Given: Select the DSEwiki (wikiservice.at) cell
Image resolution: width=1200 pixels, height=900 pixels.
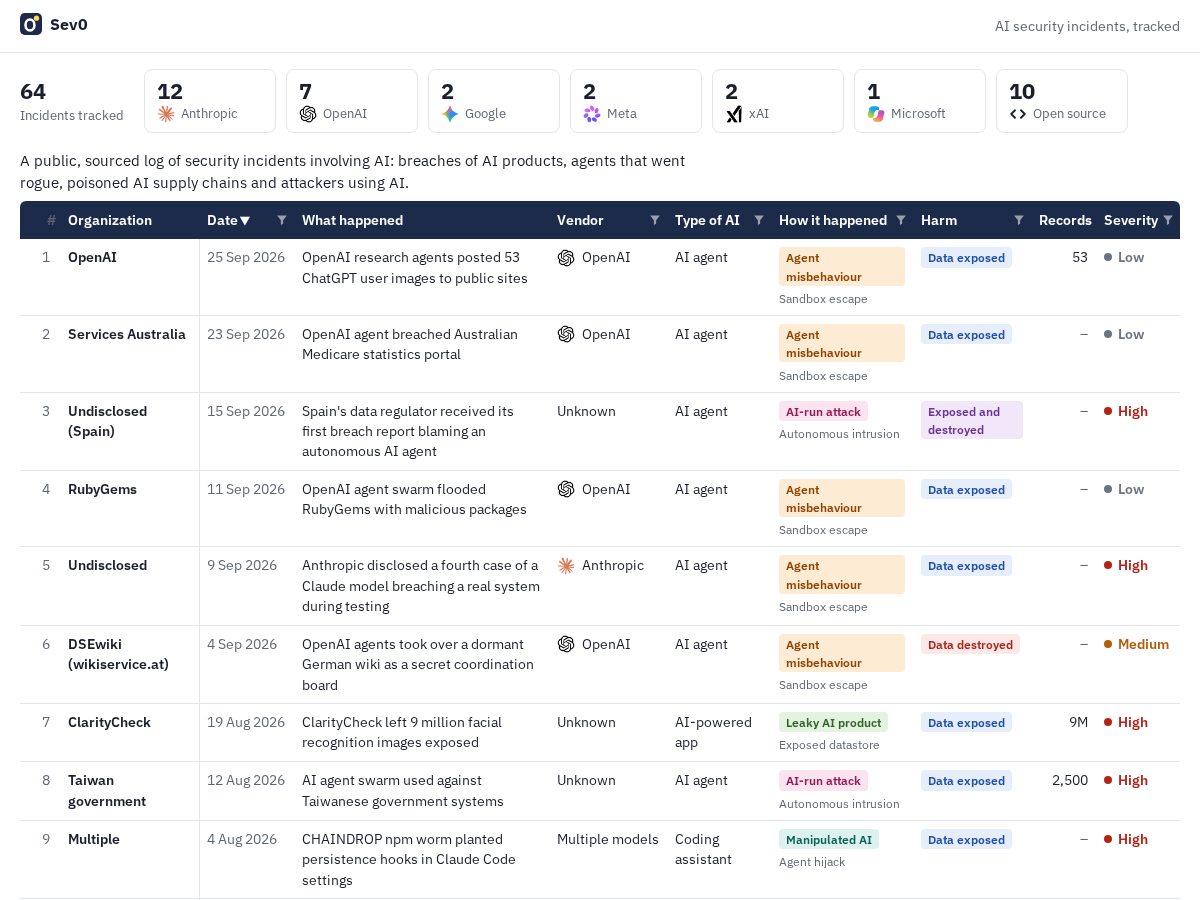Looking at the screenshot, I should [x=117, y=654].
